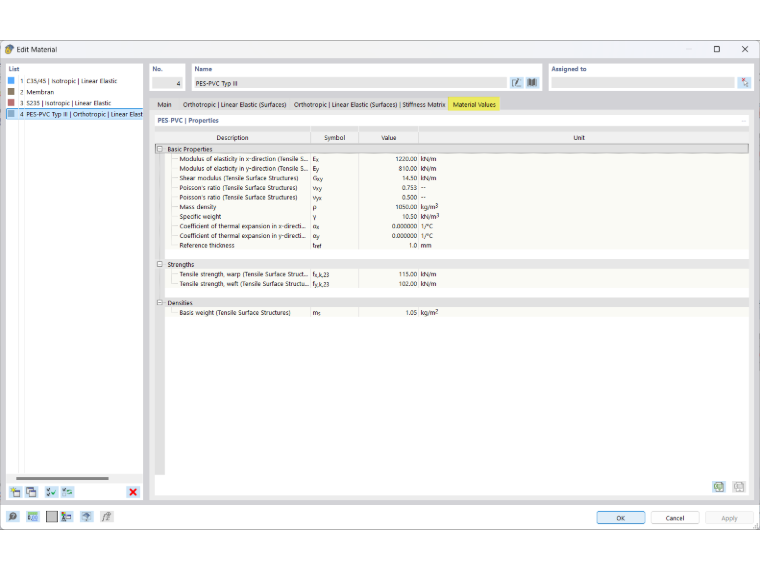Click the Edit Material window app icon
This screenshot has height=570, width=760.
point(9,49)
